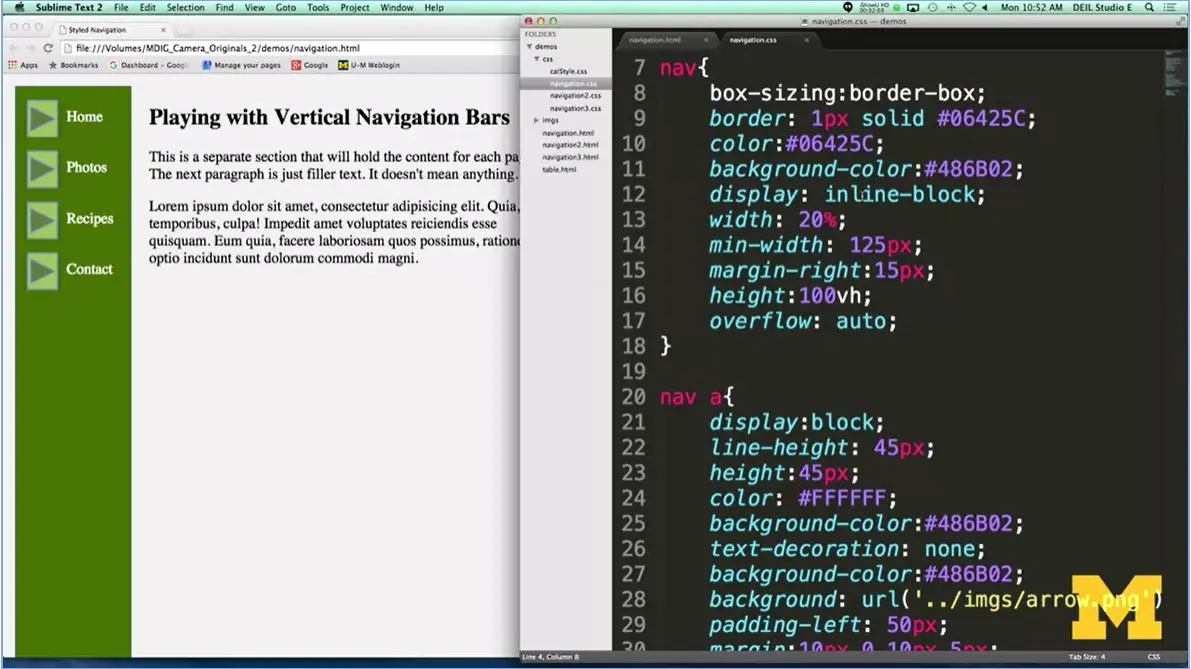
Task: Click the Manage your pages bookmark icon
Action: tap(208, 64)
